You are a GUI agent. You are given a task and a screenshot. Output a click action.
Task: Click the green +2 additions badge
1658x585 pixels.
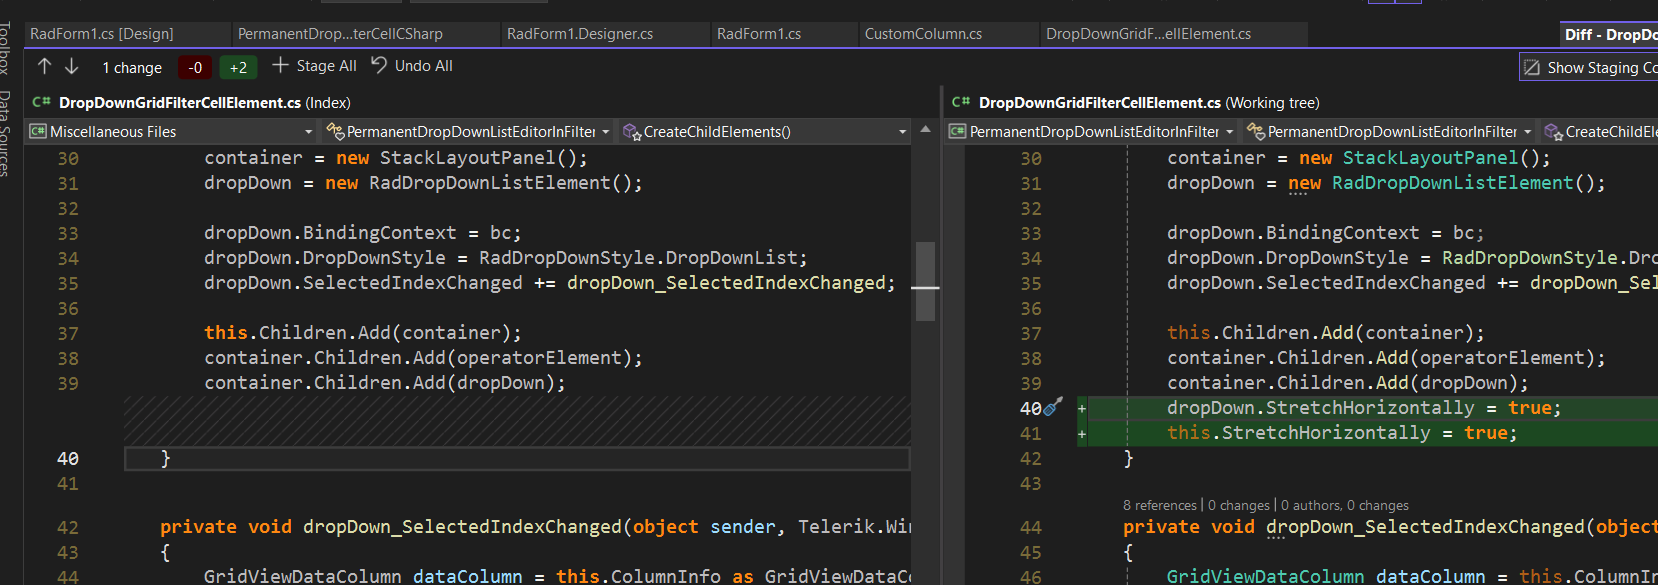(x=238, y=67)
